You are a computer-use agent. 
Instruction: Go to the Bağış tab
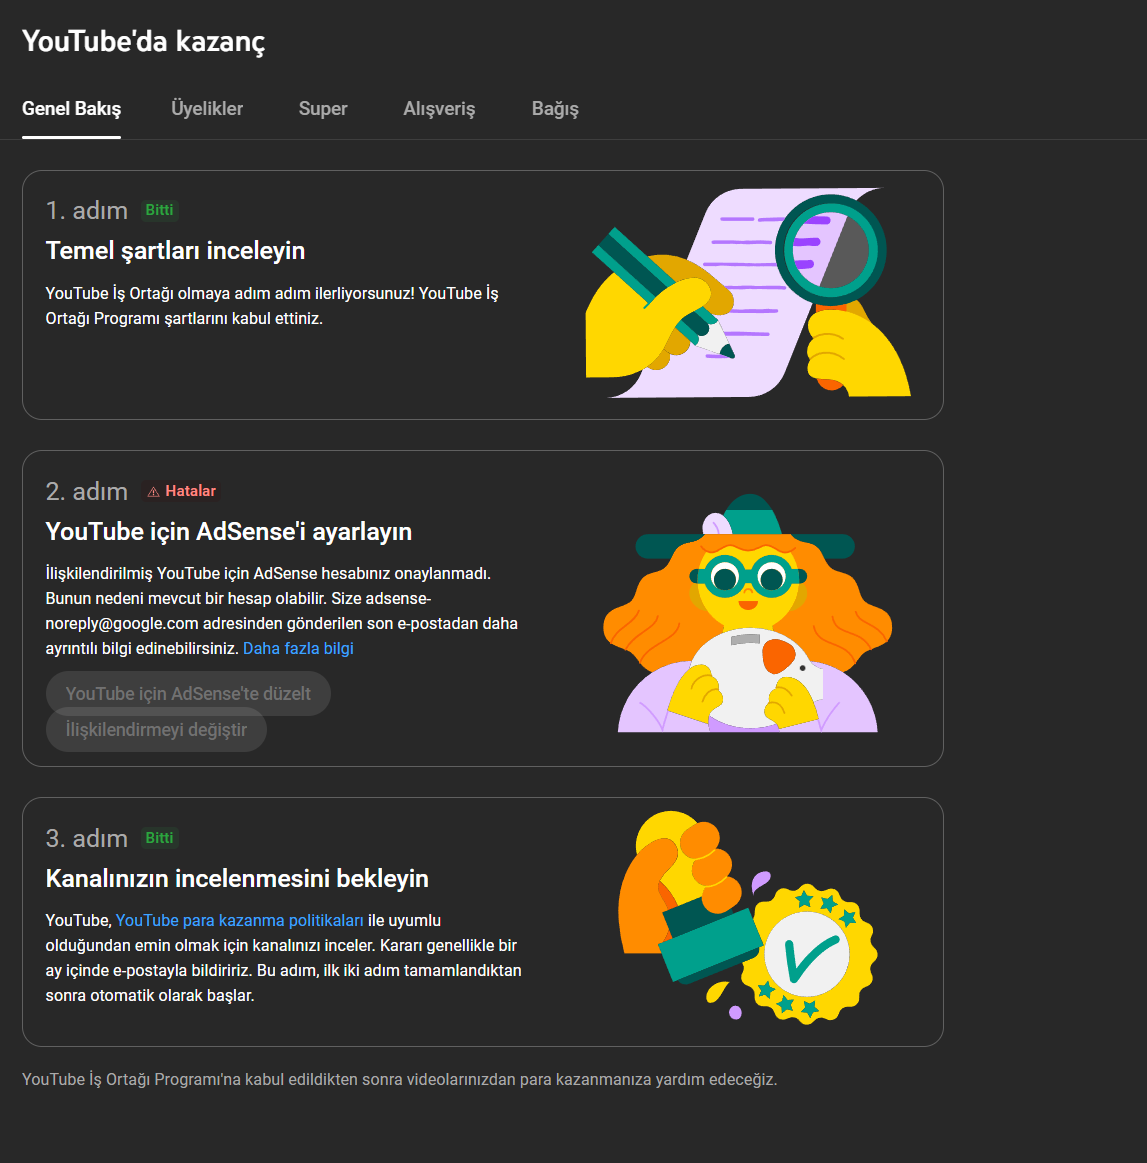pos(555,109)
